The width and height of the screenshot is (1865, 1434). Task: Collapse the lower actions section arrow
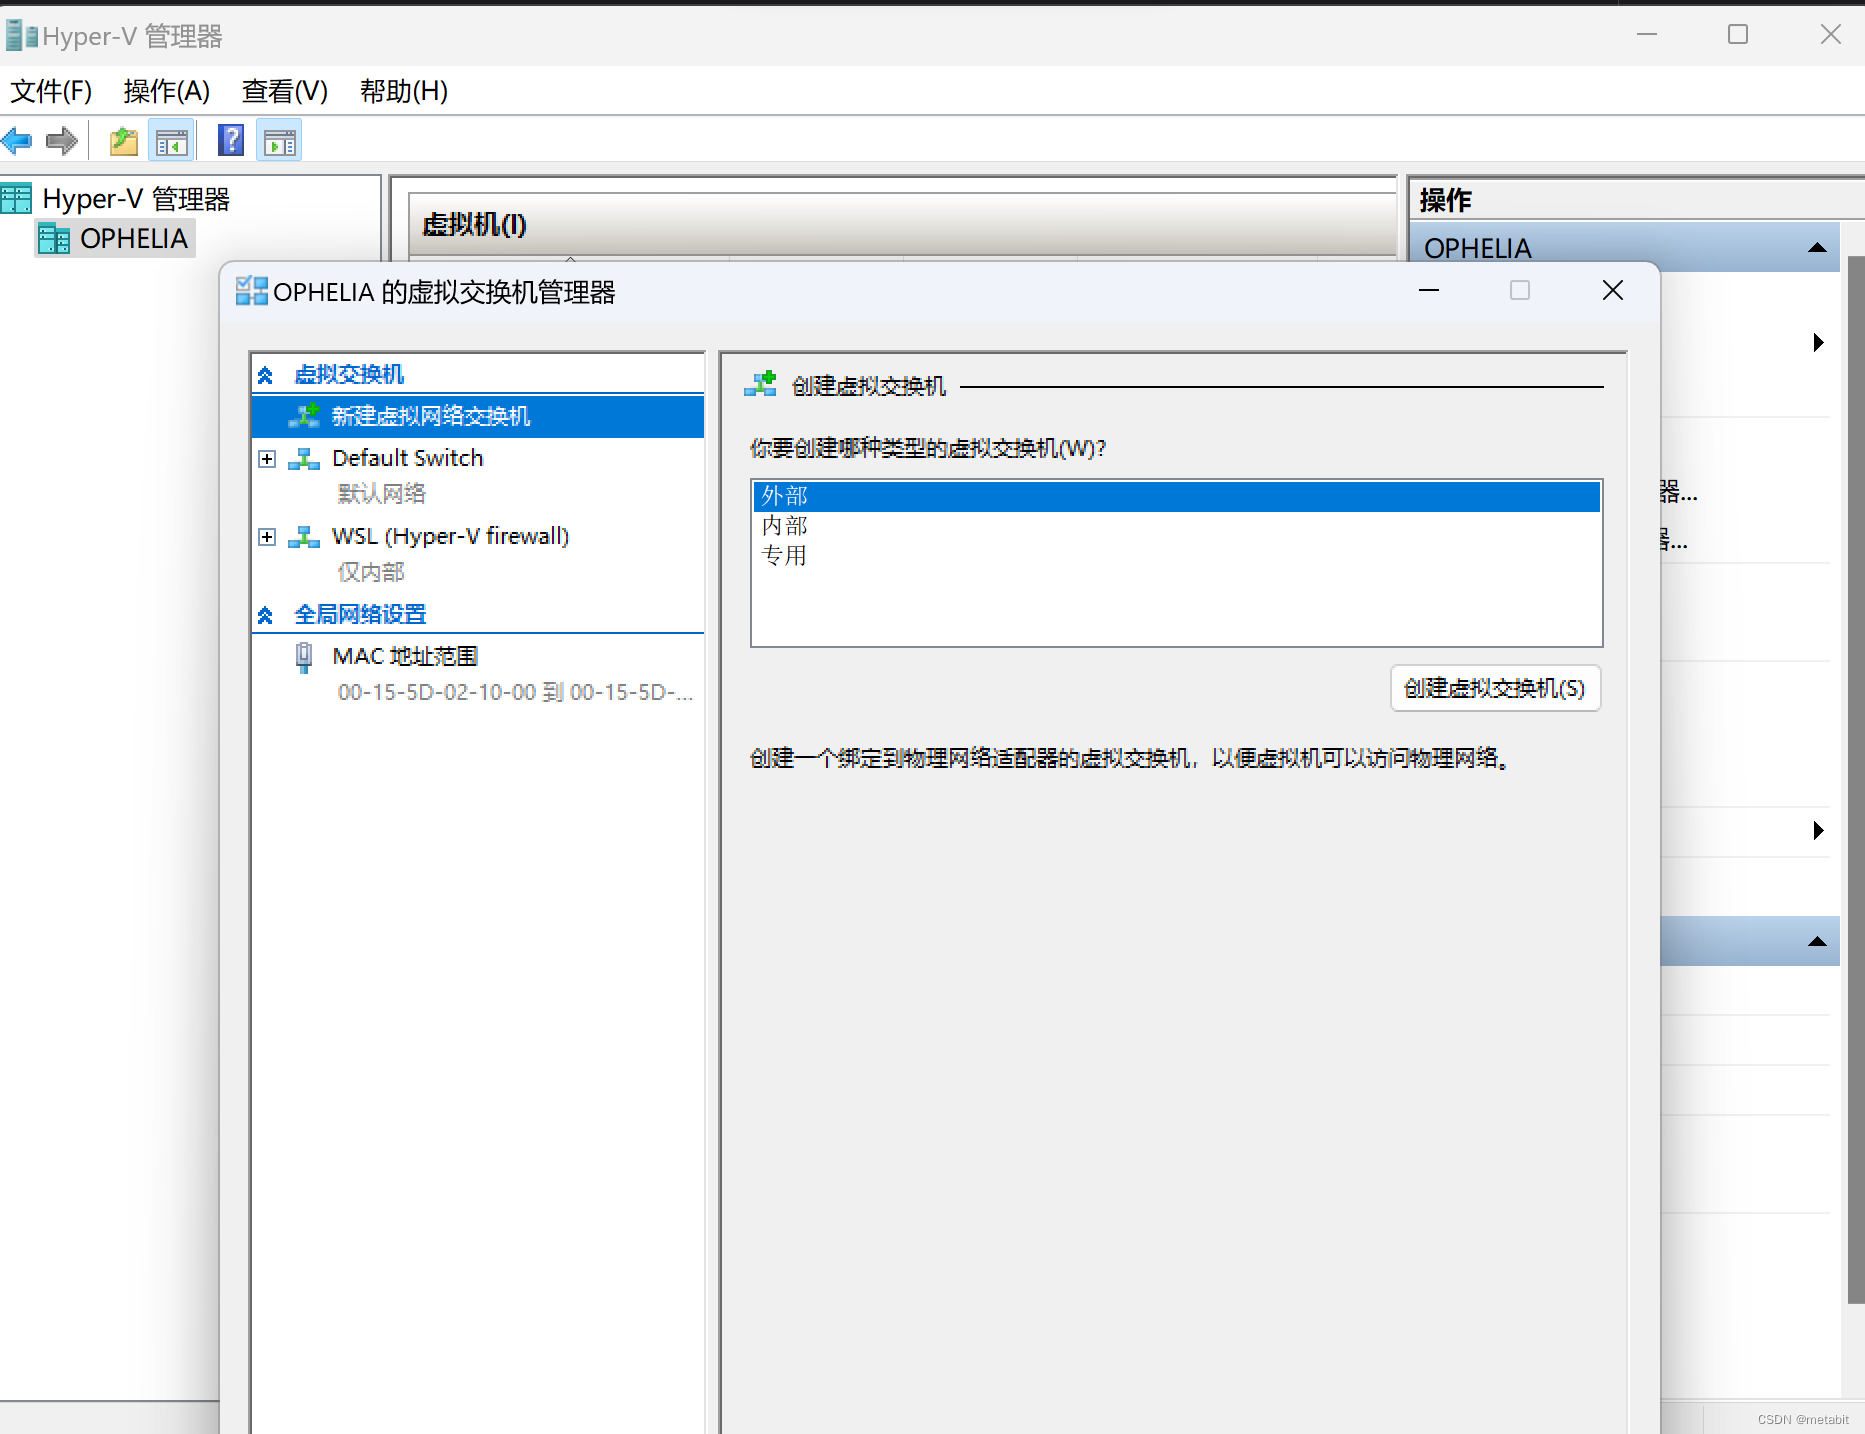coord(1818,942)
